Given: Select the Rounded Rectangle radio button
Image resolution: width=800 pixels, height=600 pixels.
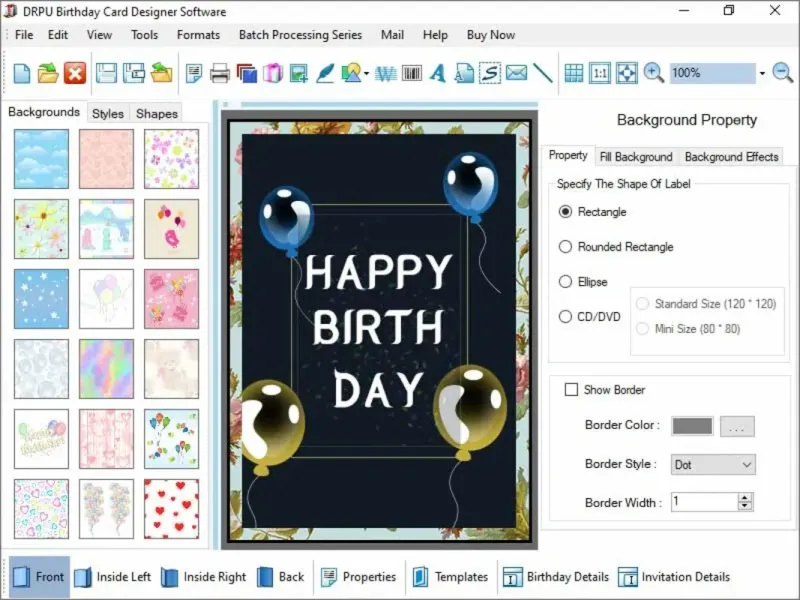Looking at the screenshot, I should click(x=565, y=247).
